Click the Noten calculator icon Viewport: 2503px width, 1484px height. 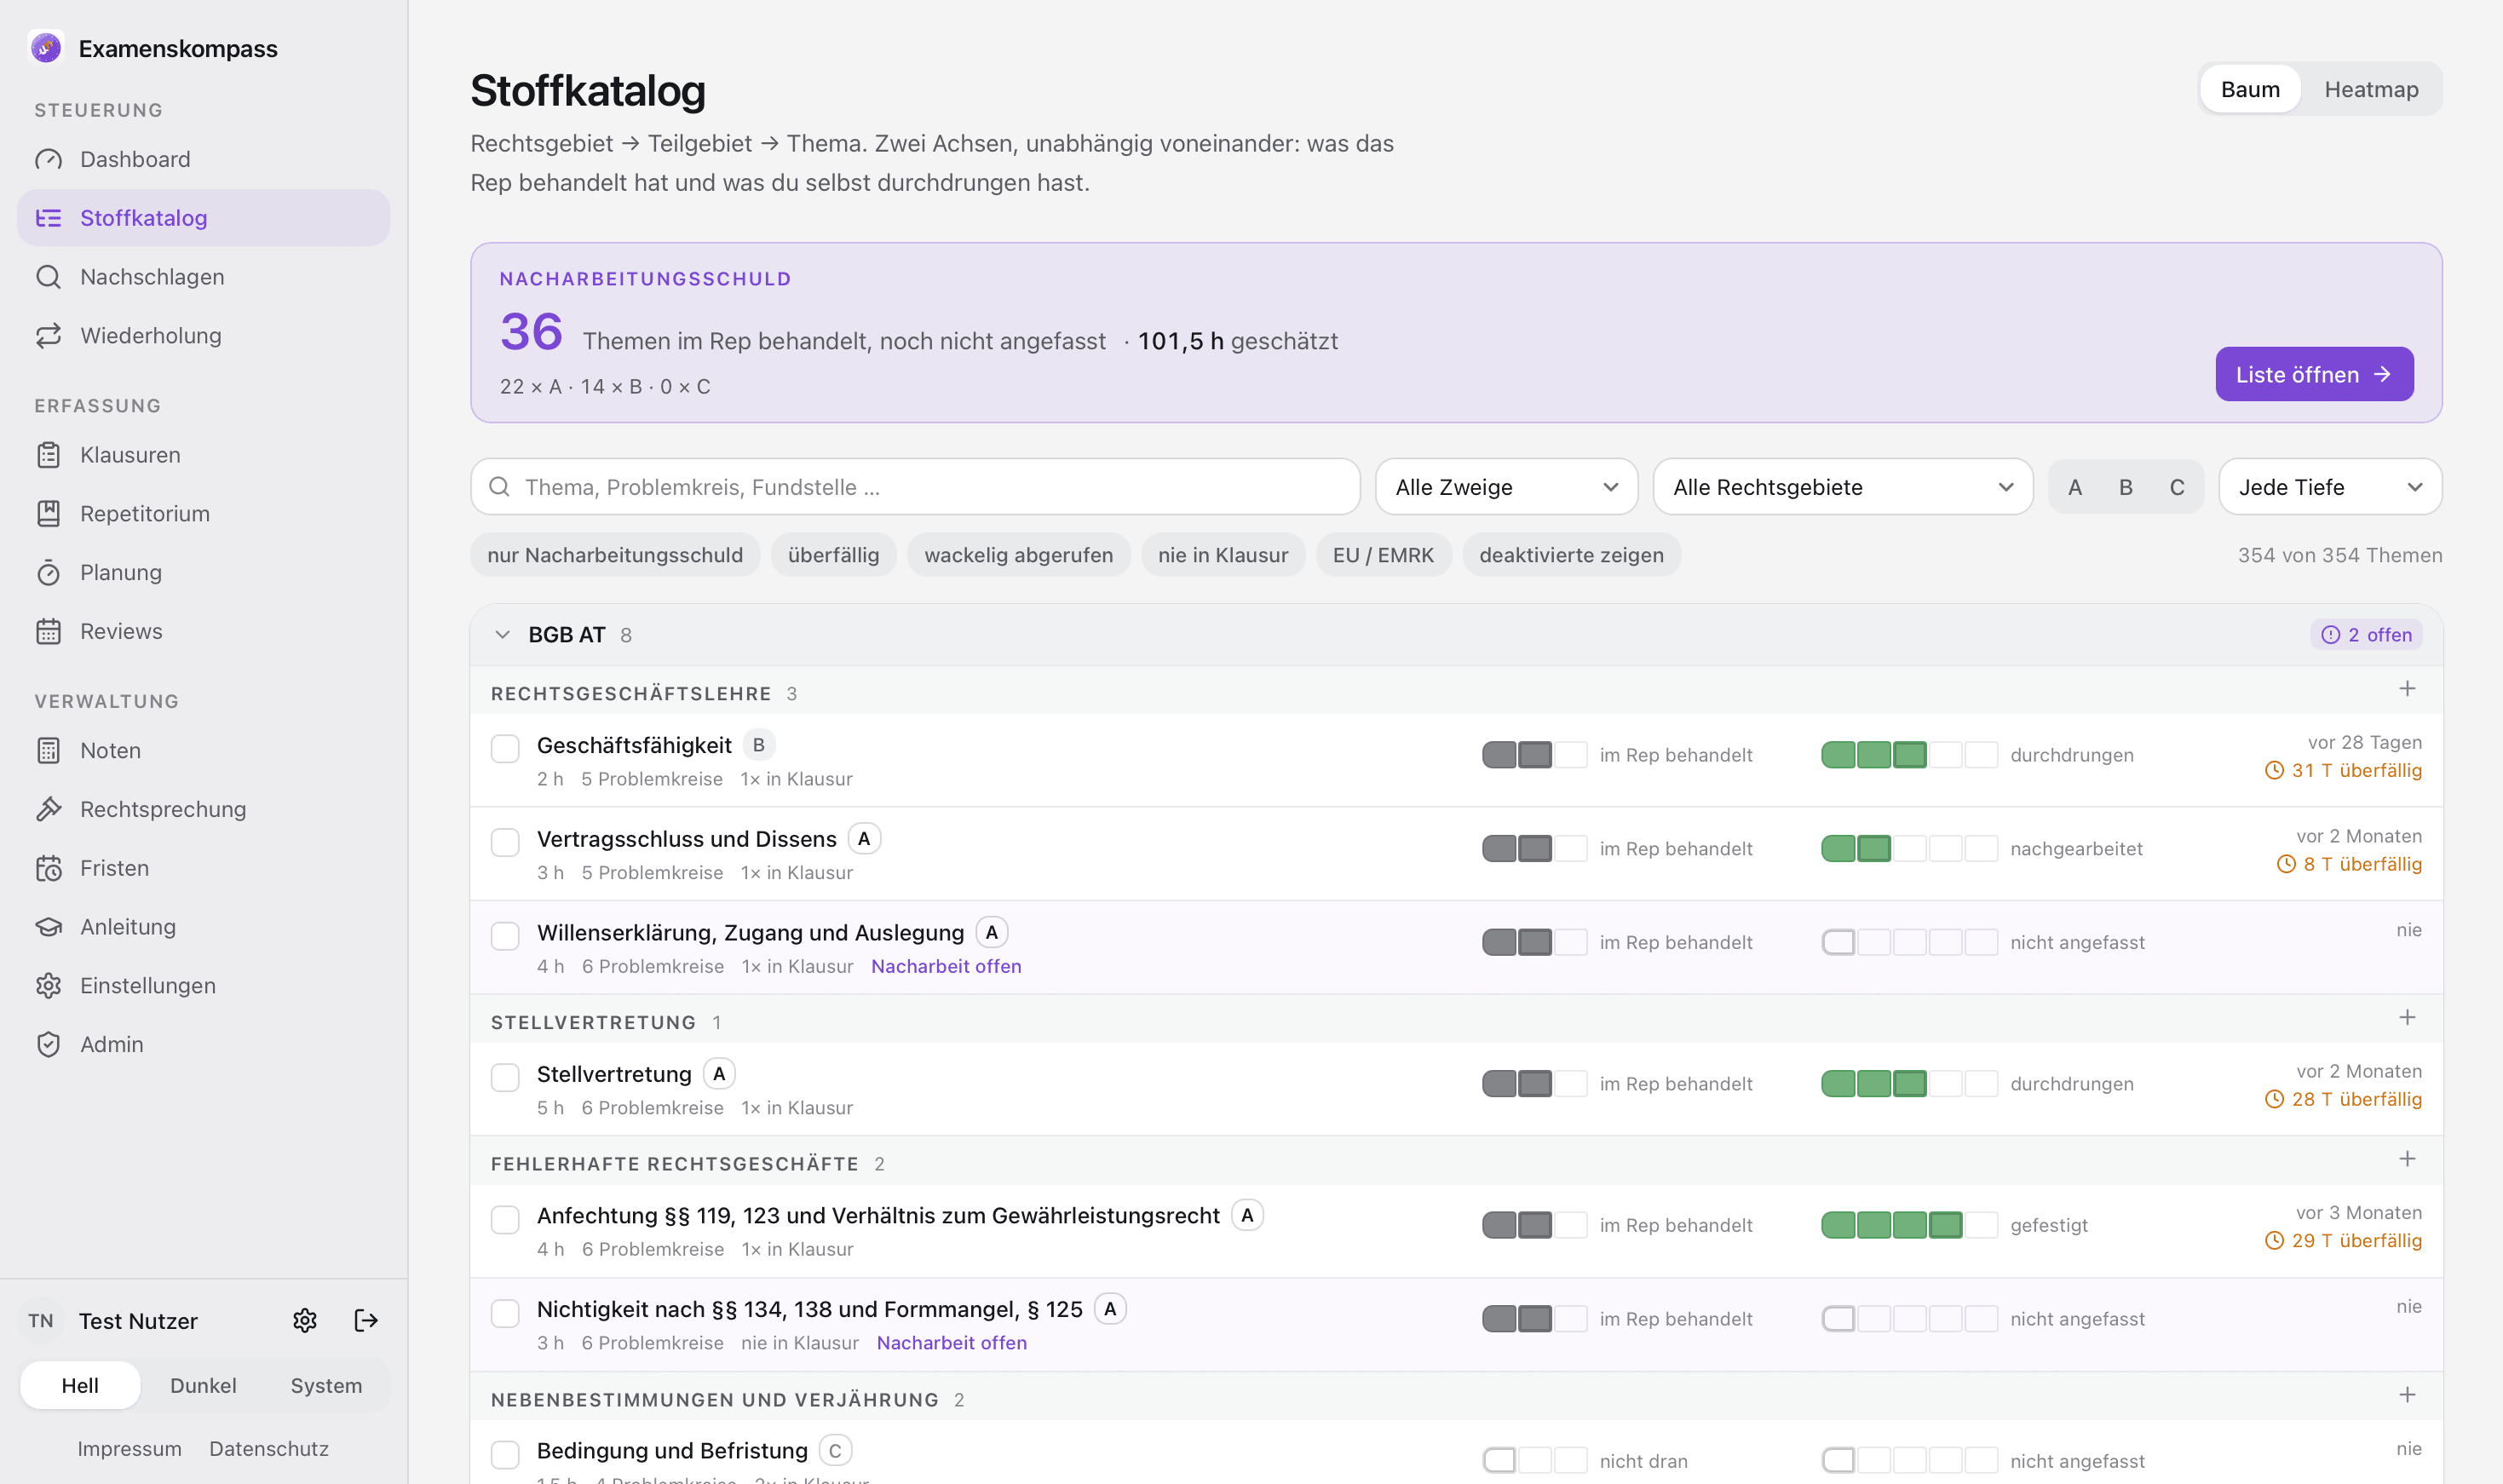click(48, 751)
